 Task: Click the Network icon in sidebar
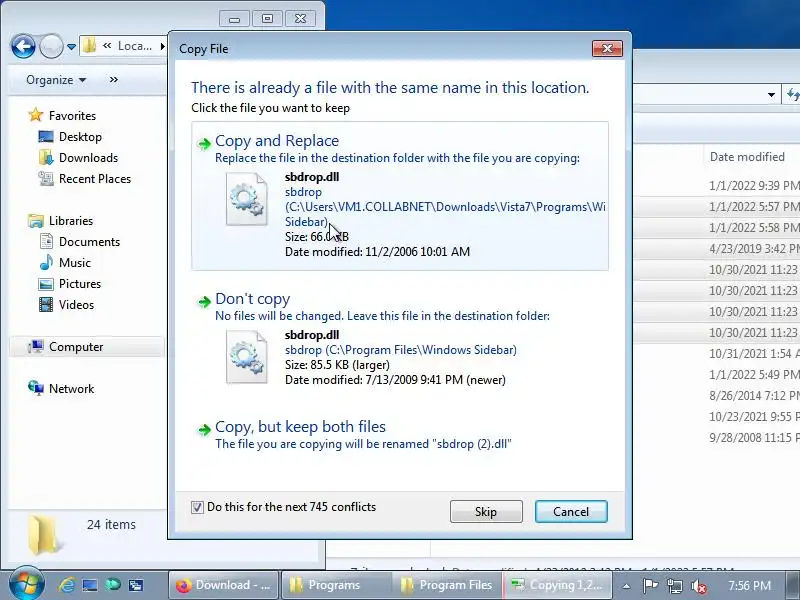(x=36, y=388)
